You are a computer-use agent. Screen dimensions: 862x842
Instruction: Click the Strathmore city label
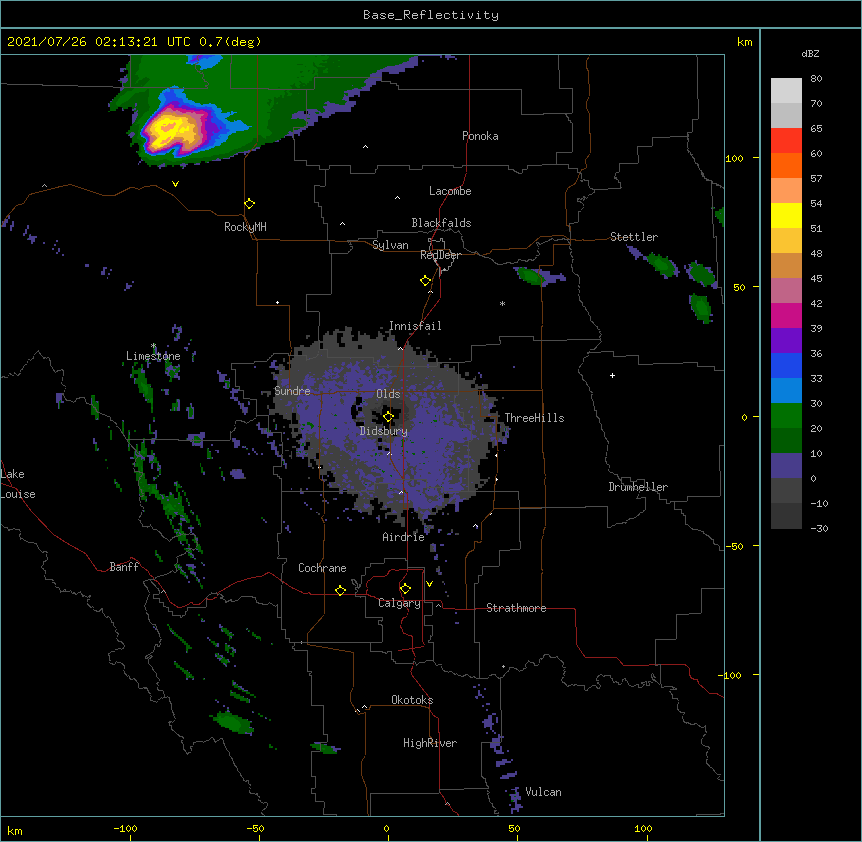[x=516, y=608]
